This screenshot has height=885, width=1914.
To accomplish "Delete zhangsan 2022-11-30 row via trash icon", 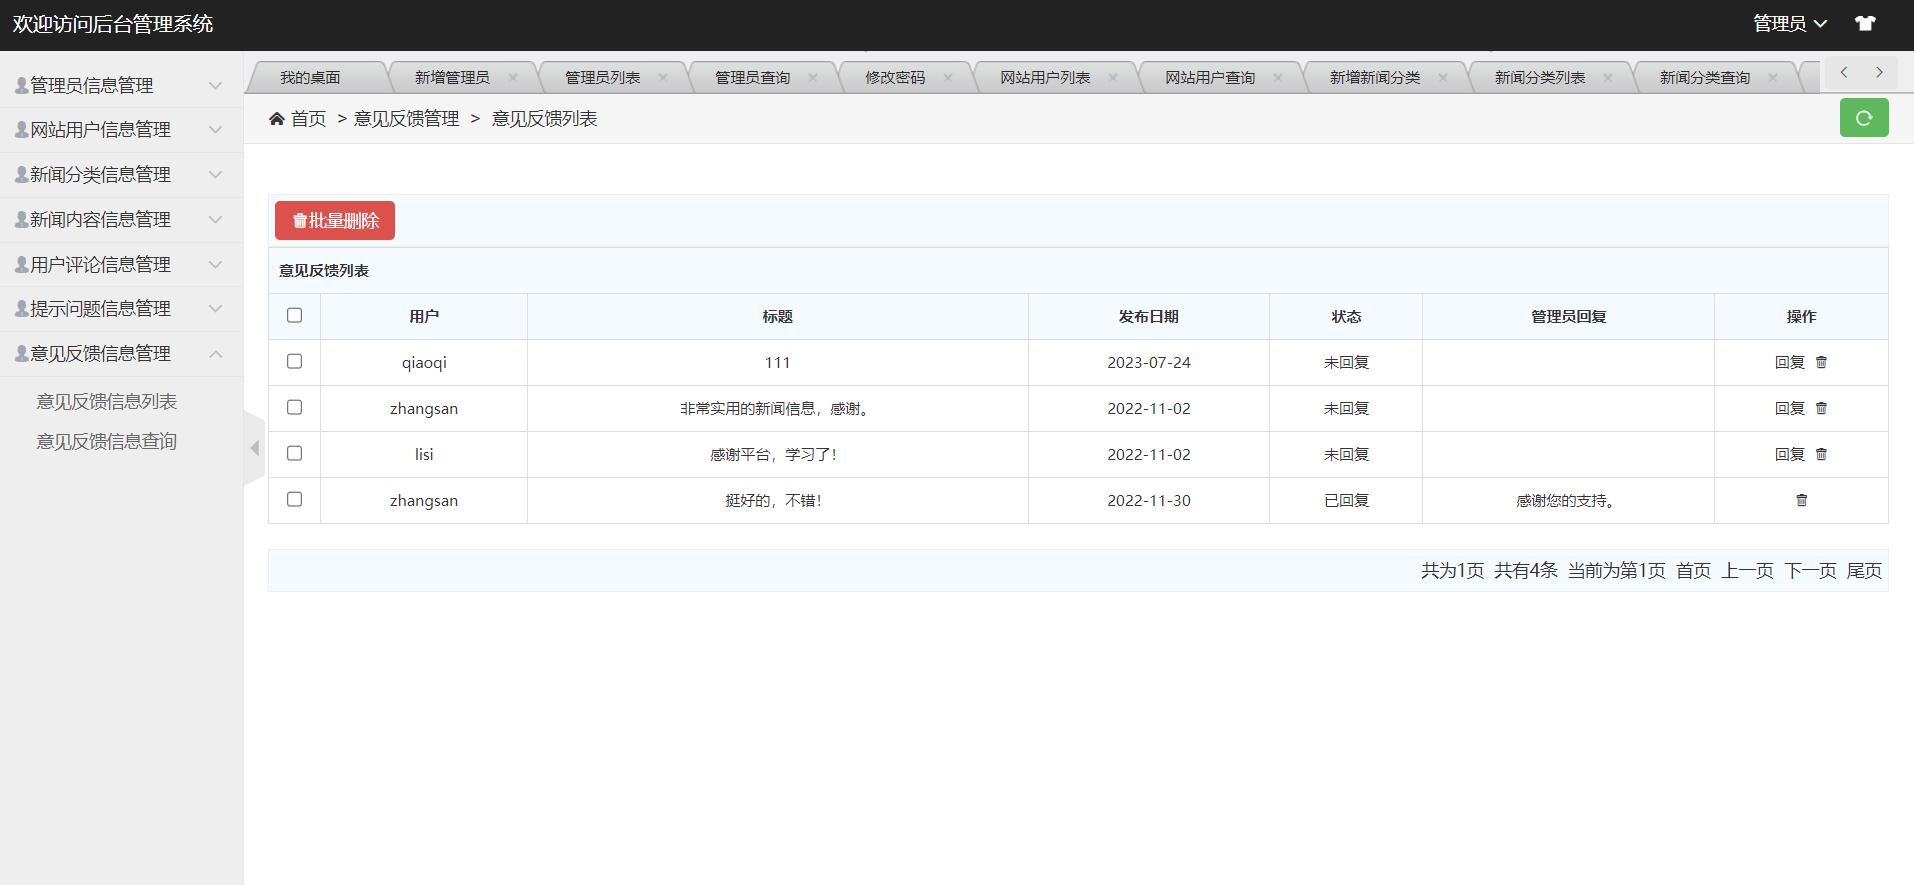I will coord(1802,500).
